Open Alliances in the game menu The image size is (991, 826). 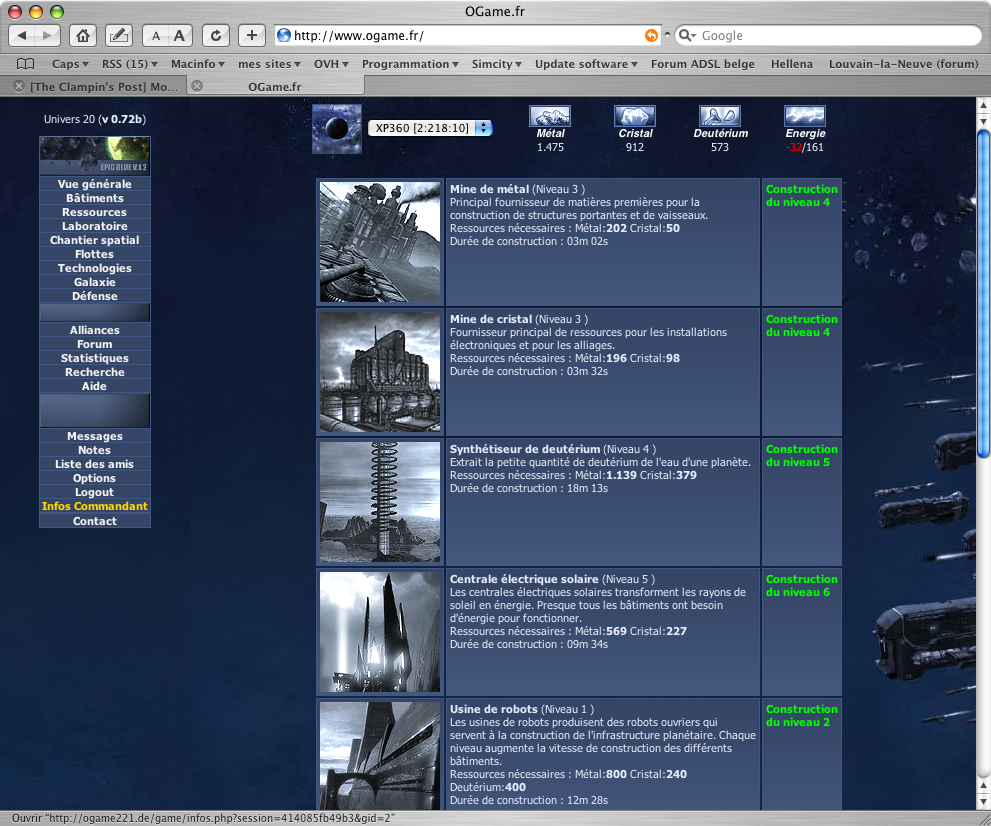click(95, 330)
